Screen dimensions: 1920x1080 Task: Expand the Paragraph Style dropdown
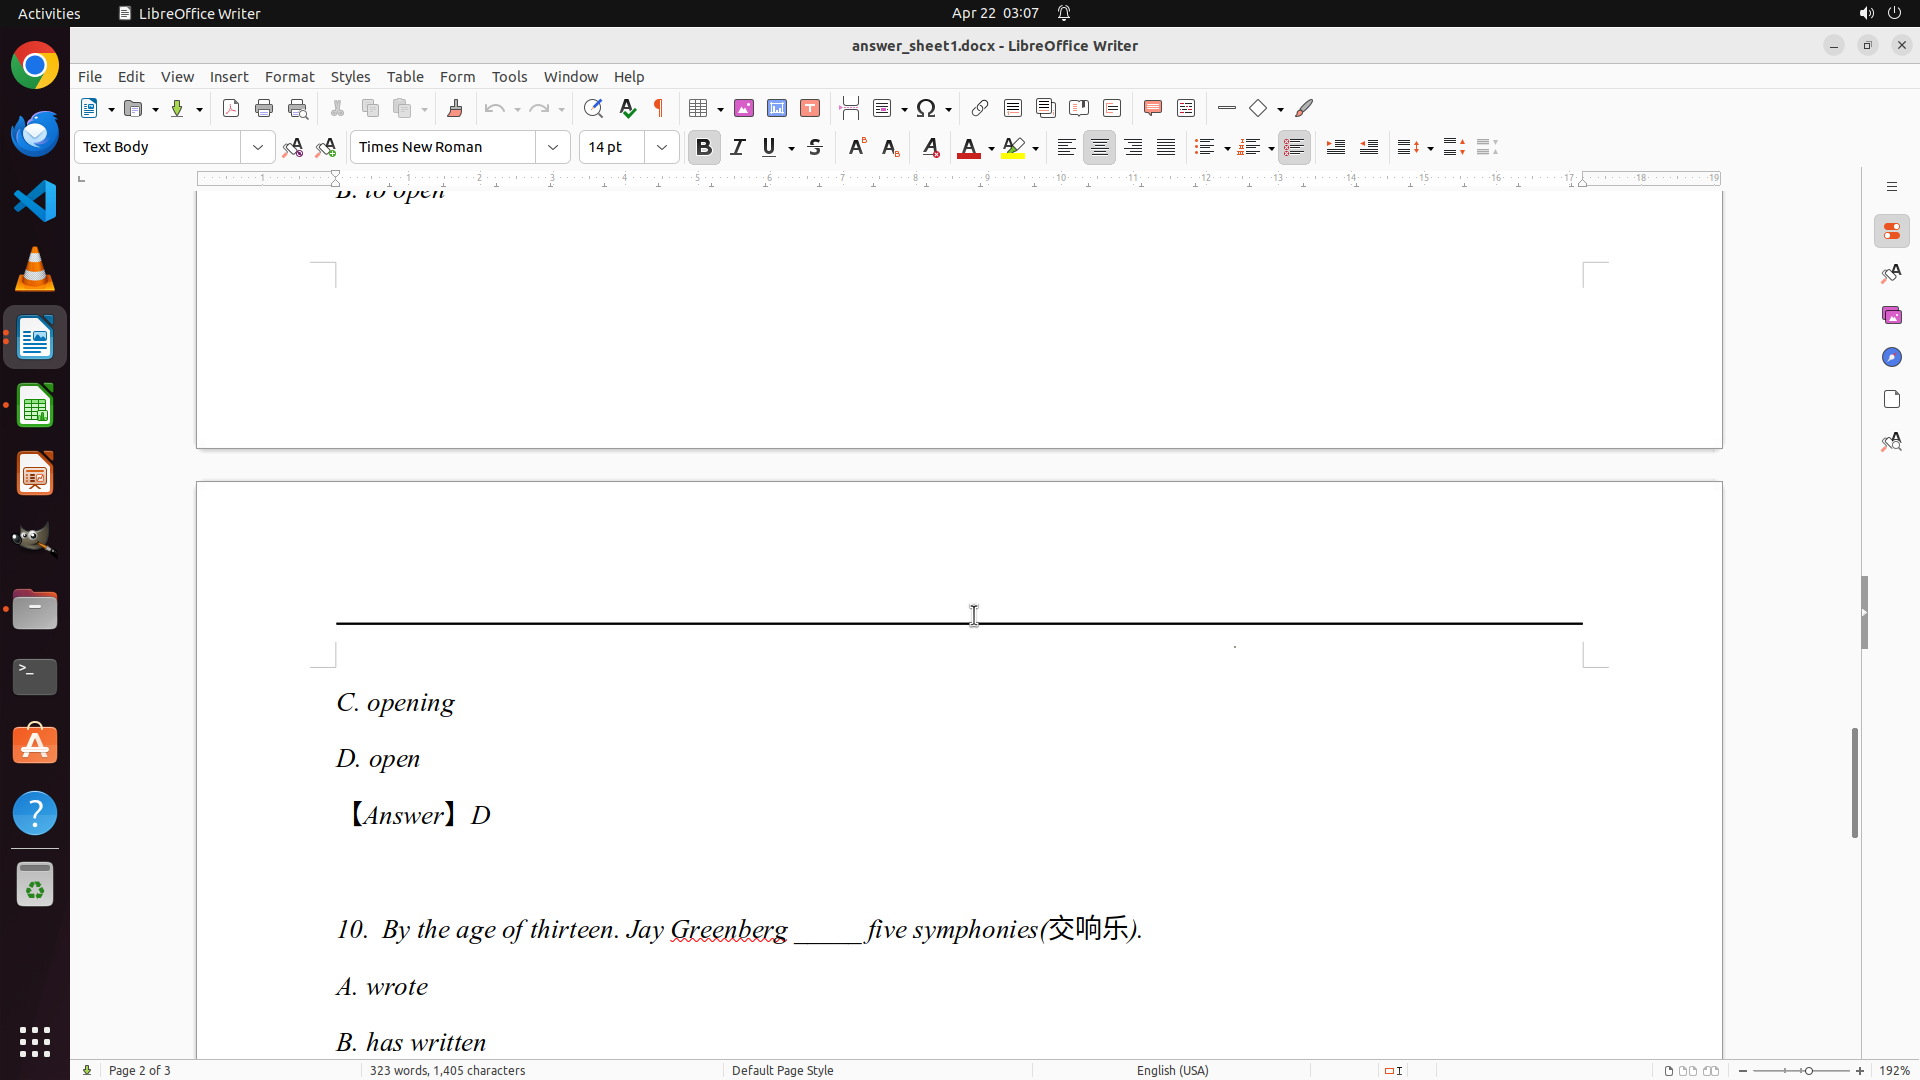coord(258,147)
